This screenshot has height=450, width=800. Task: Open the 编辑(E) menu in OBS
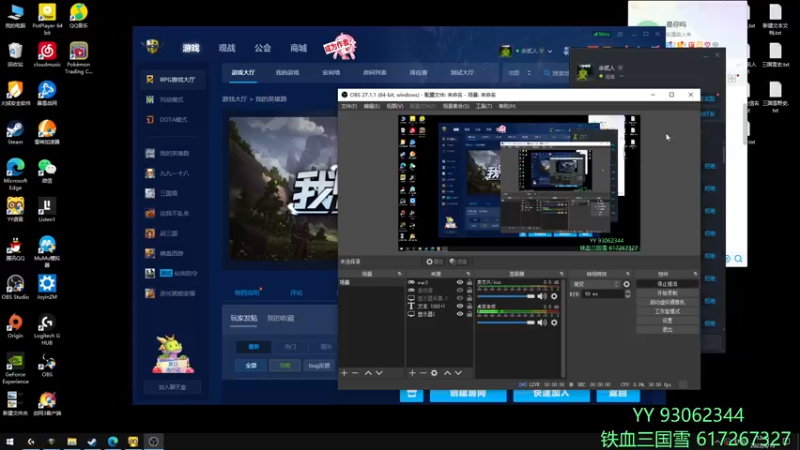371,106
